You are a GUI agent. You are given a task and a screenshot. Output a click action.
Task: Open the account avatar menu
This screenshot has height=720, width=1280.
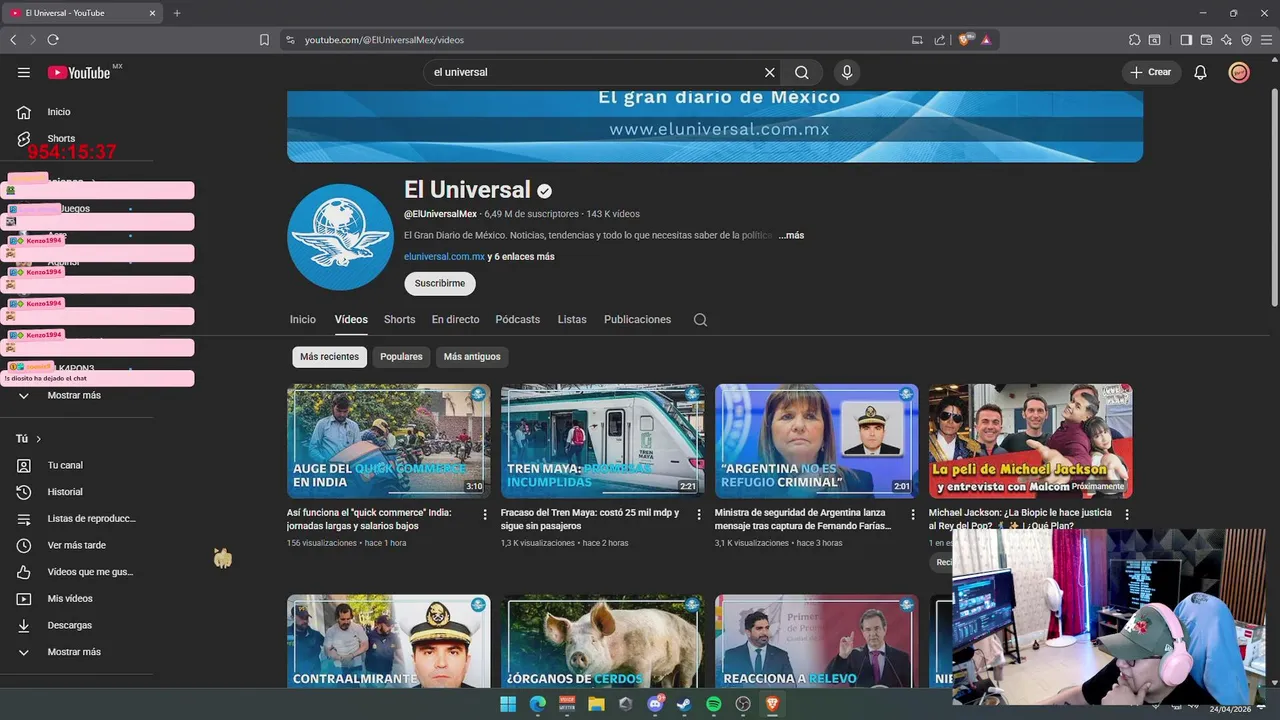(x=1239, y=72)
